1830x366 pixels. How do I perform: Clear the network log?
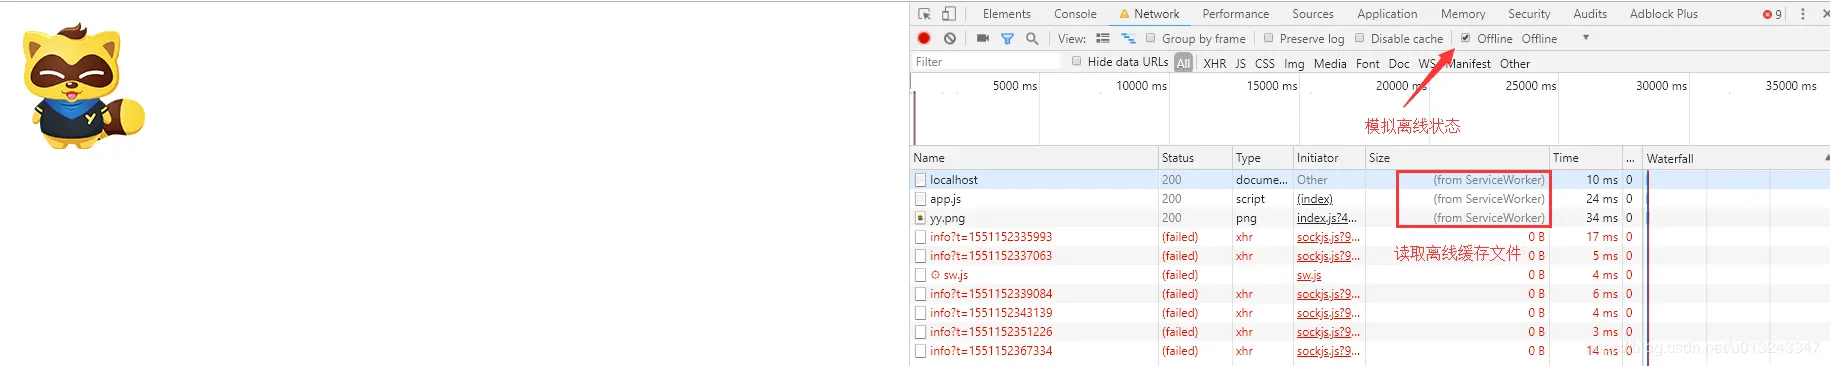click(950, 38)
